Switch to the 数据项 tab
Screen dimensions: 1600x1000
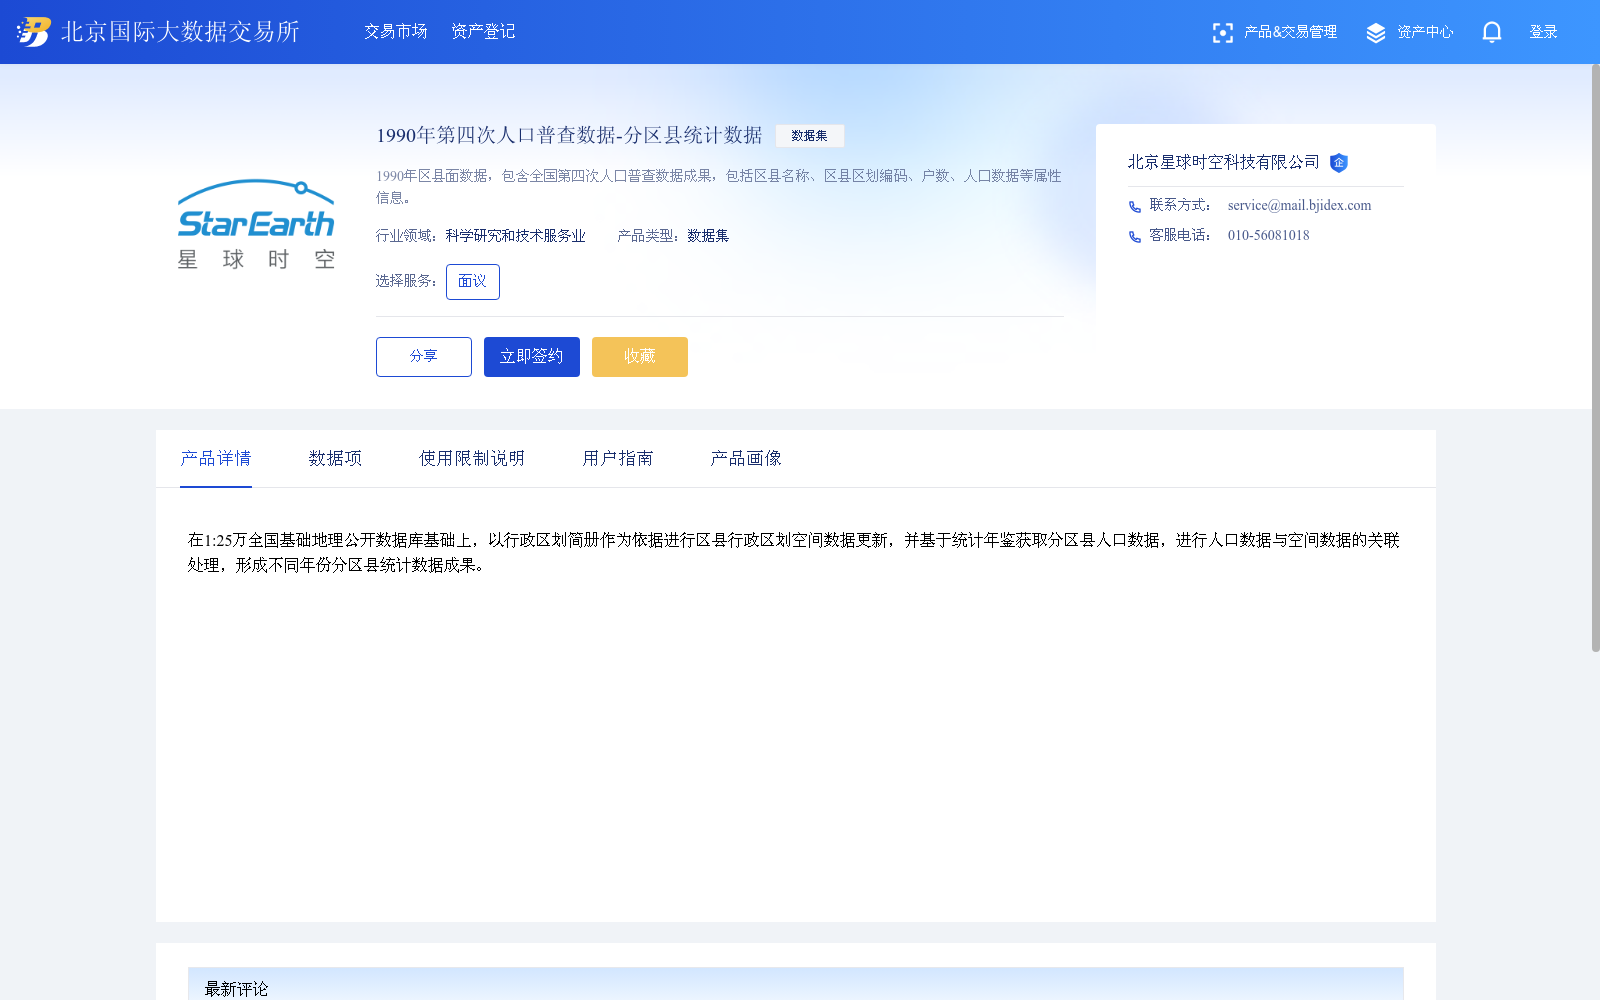pos(335,458)
